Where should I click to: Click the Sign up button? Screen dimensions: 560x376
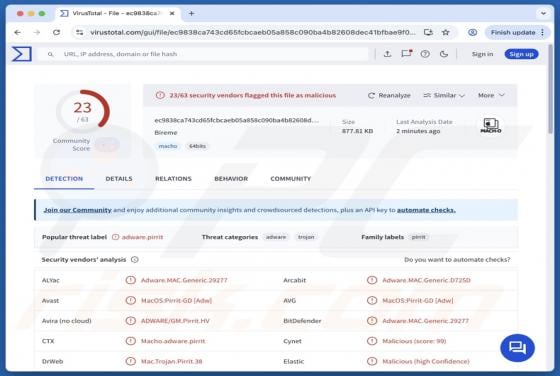[x=521, y=54]
